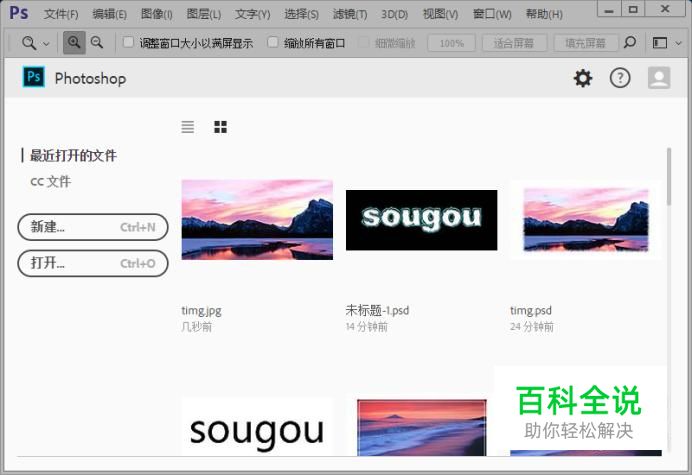Open the 3D(D) menu
This screenshot has width=692, height=475.
[395, 14]
